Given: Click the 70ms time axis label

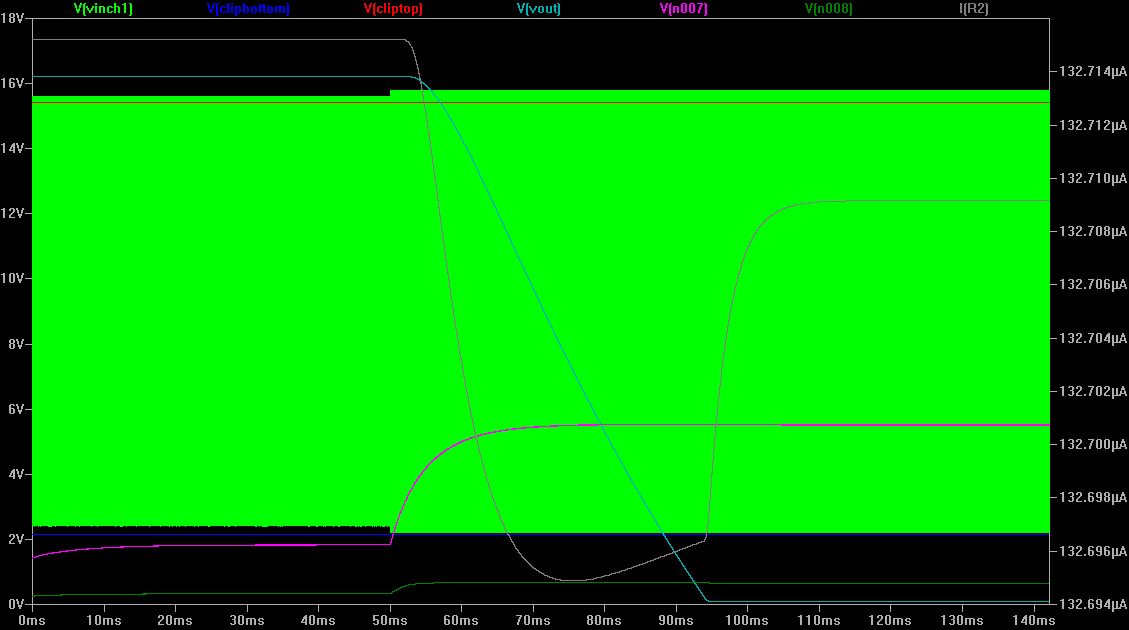Looking at the screenshot, I should pyautogui.click(x=532, y=620).
